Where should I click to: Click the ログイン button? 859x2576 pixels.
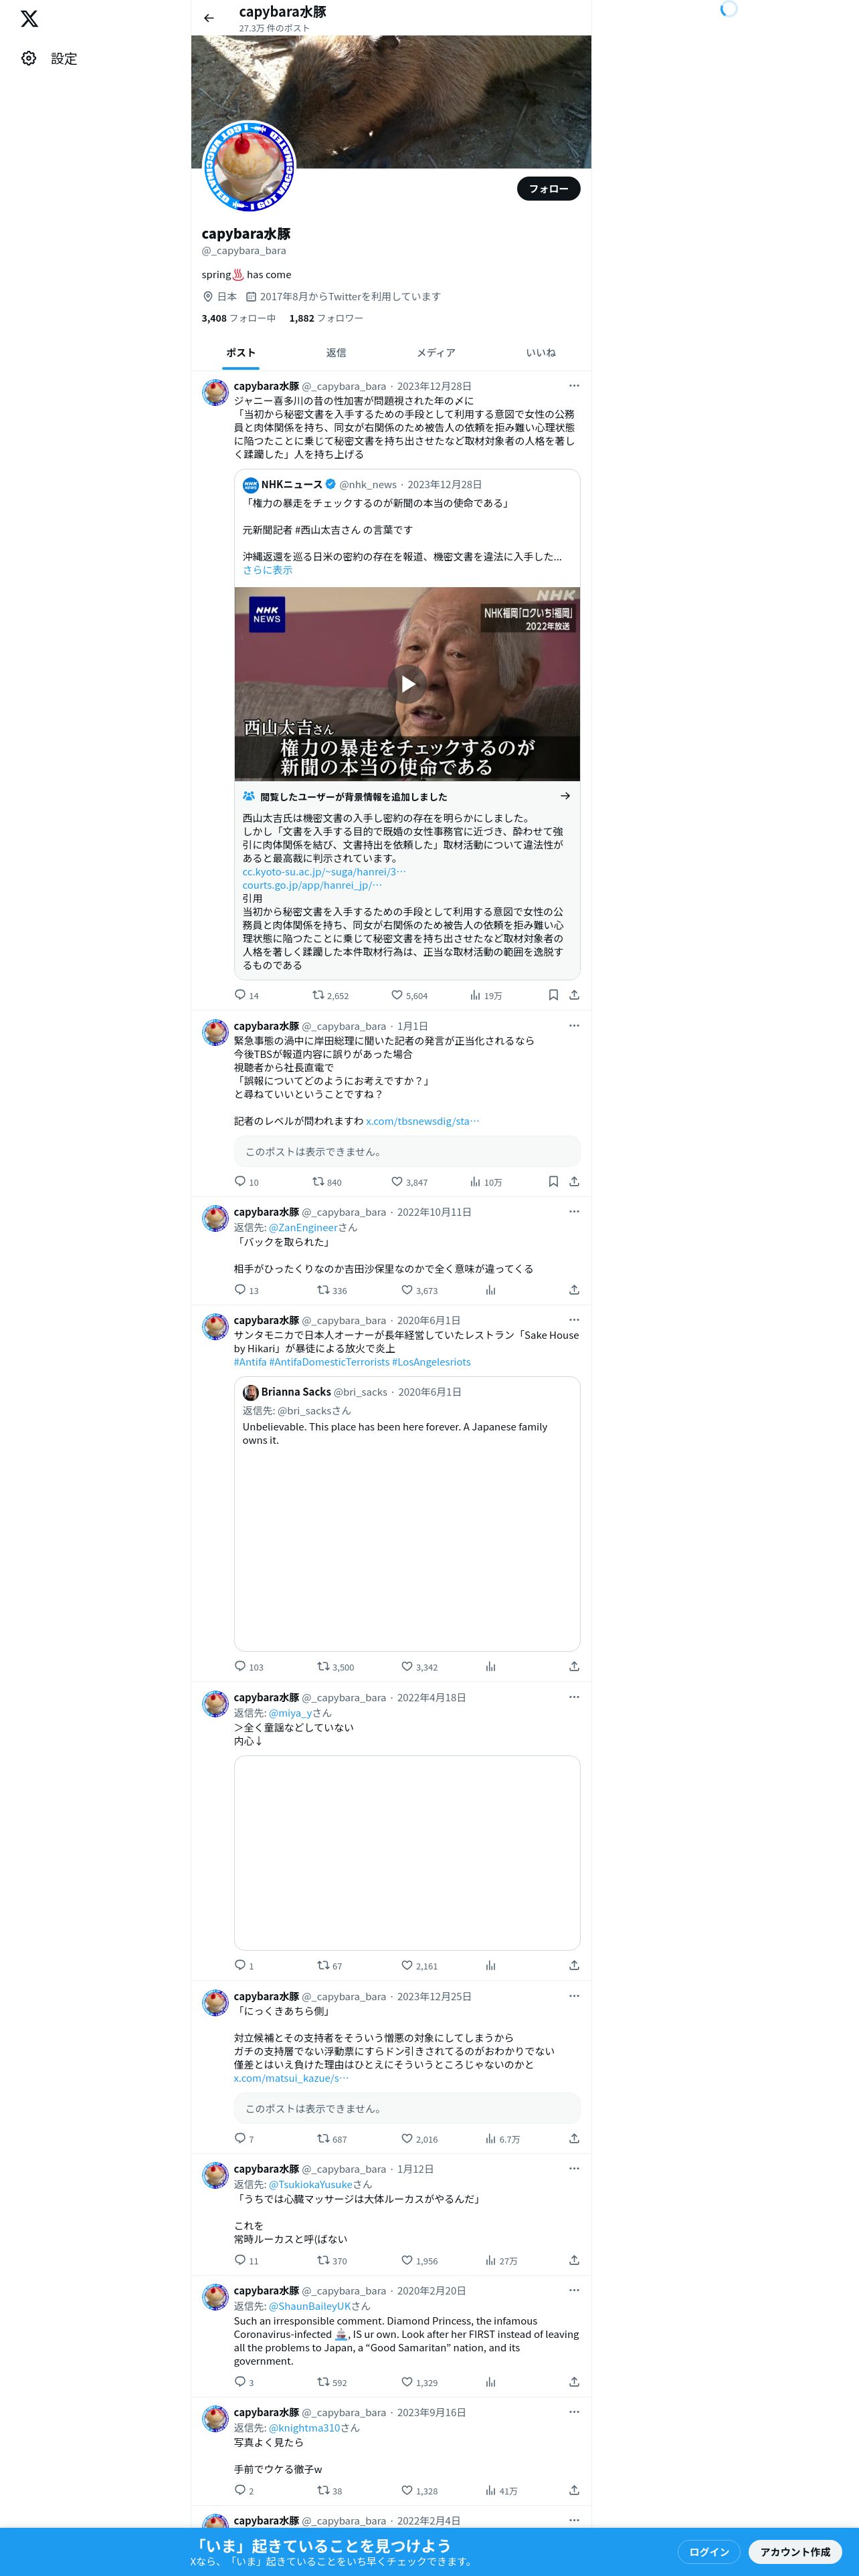(x=709, y=2551)
